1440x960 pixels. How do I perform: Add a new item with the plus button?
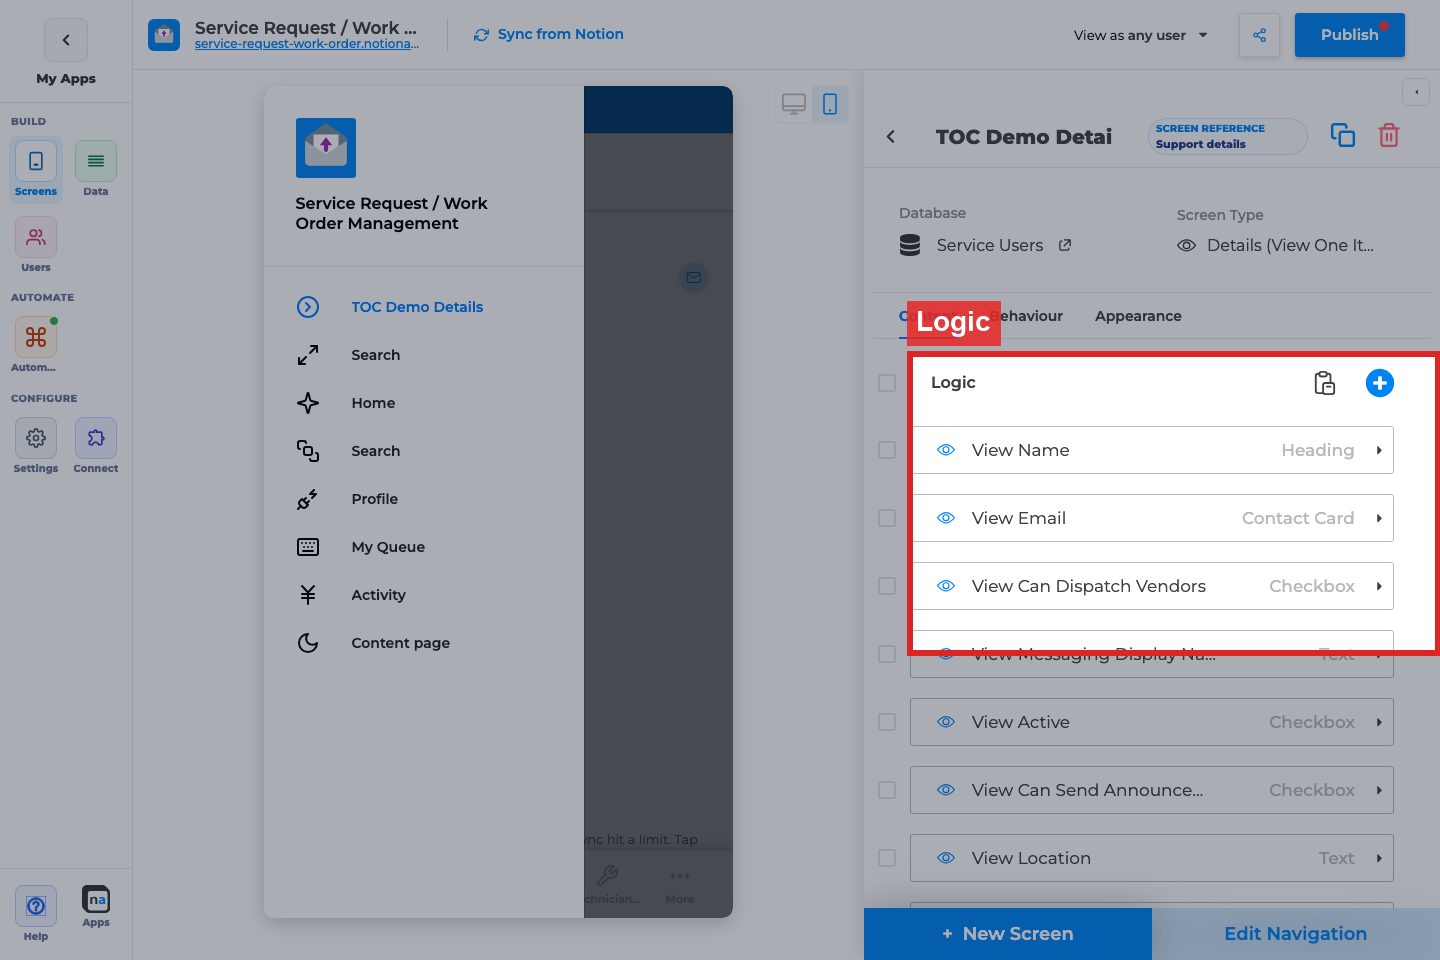tap(1380, 383)
